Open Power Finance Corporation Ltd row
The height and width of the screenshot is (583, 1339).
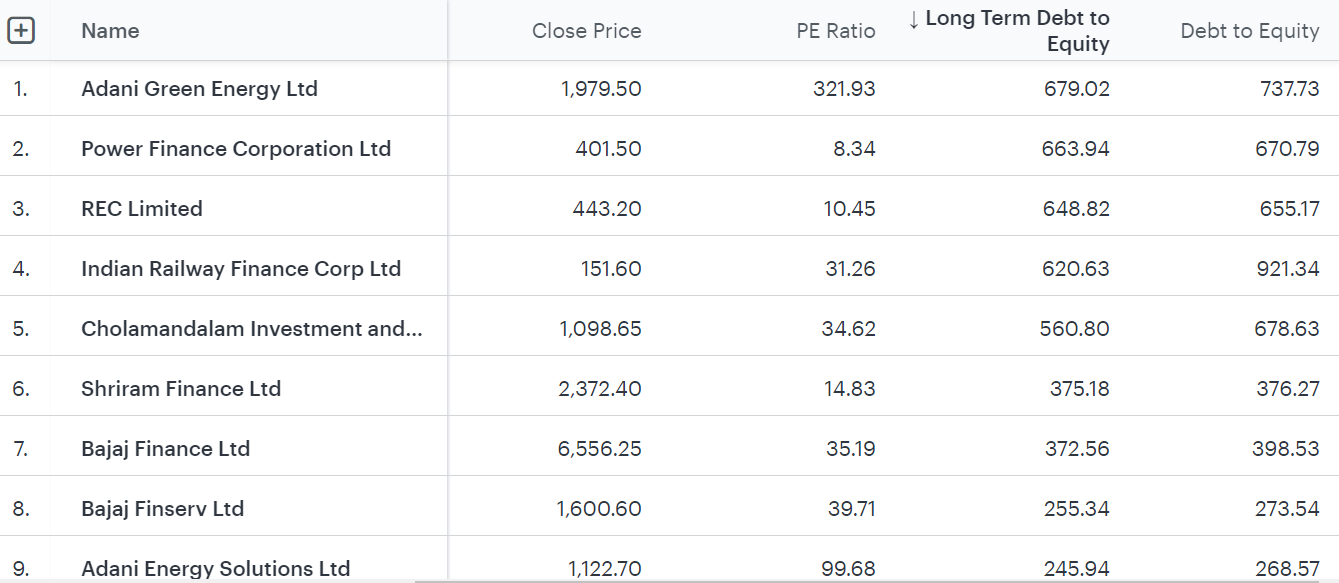point(236,149)
